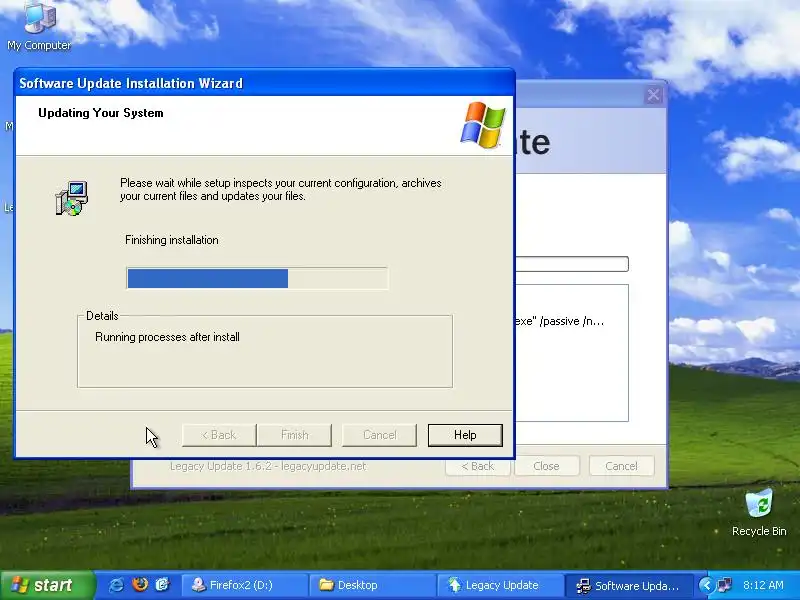Click the setup computer and disc icon
The image size is (800, 600).
pyautogui.click(x=71, y=198)
